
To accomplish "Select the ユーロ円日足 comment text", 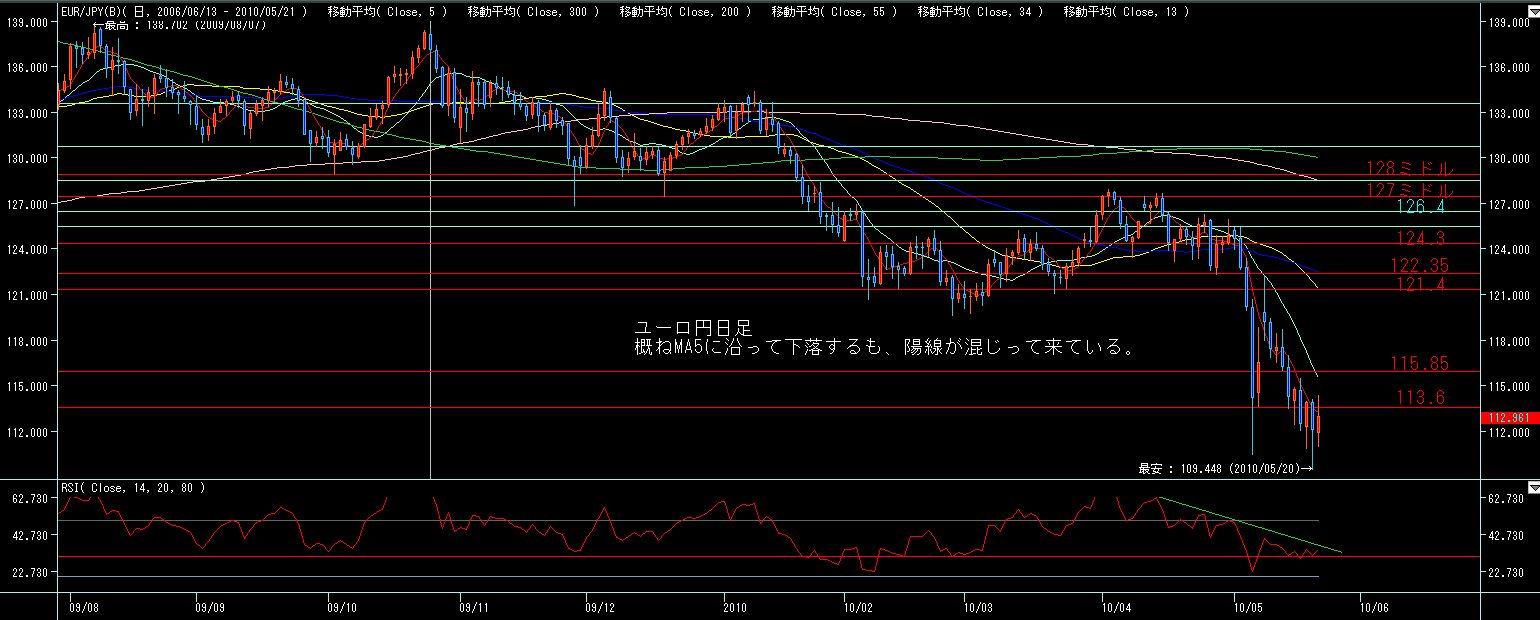I will [x=693, y=328].
